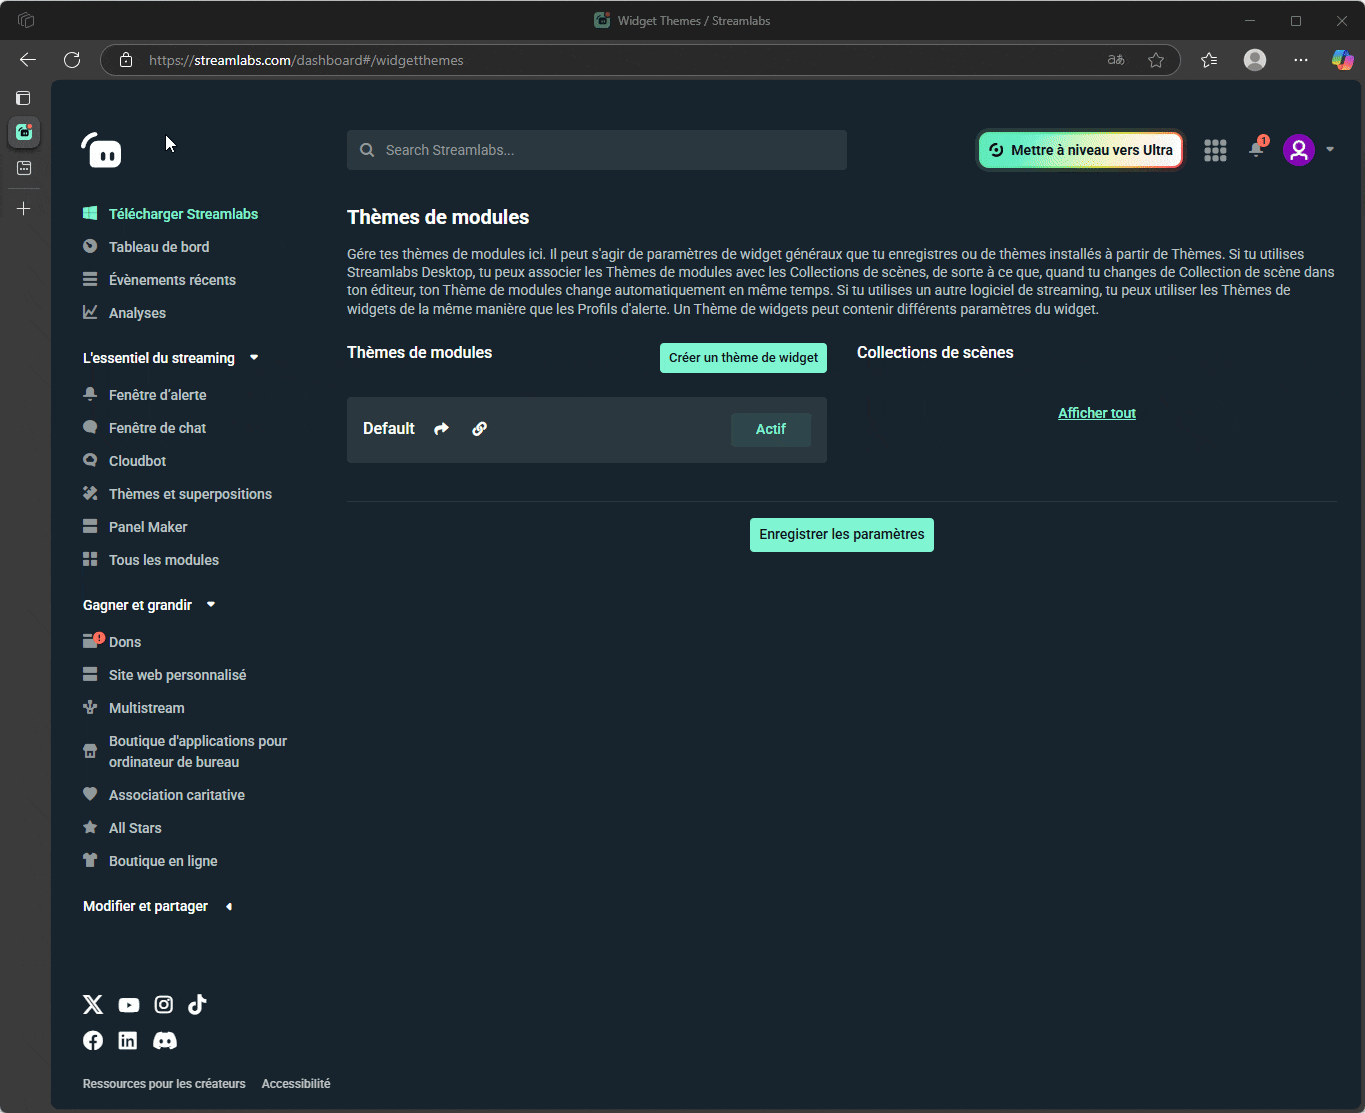This screenshot has width=1365, height=1113.
Task: Open the Copilot icon in the browser toolbar
Action: (1342, 60)
